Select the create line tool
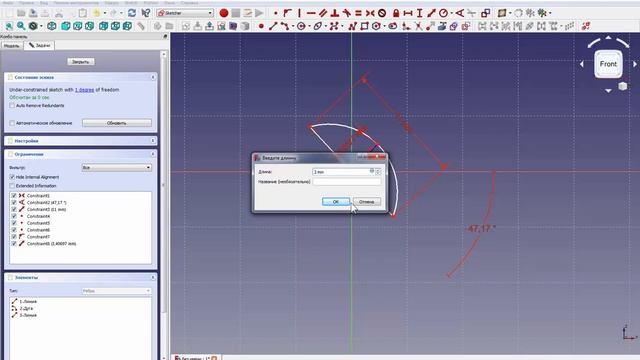Screen dimensions: 640x360 [x=273, y=26]
